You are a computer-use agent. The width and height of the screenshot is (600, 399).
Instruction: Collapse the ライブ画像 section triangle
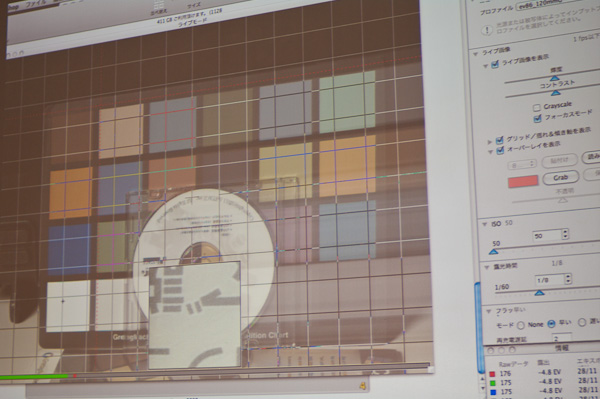476,54
